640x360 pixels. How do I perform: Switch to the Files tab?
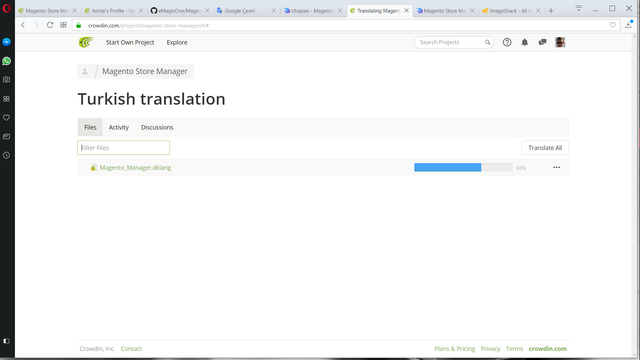[90, 127]
